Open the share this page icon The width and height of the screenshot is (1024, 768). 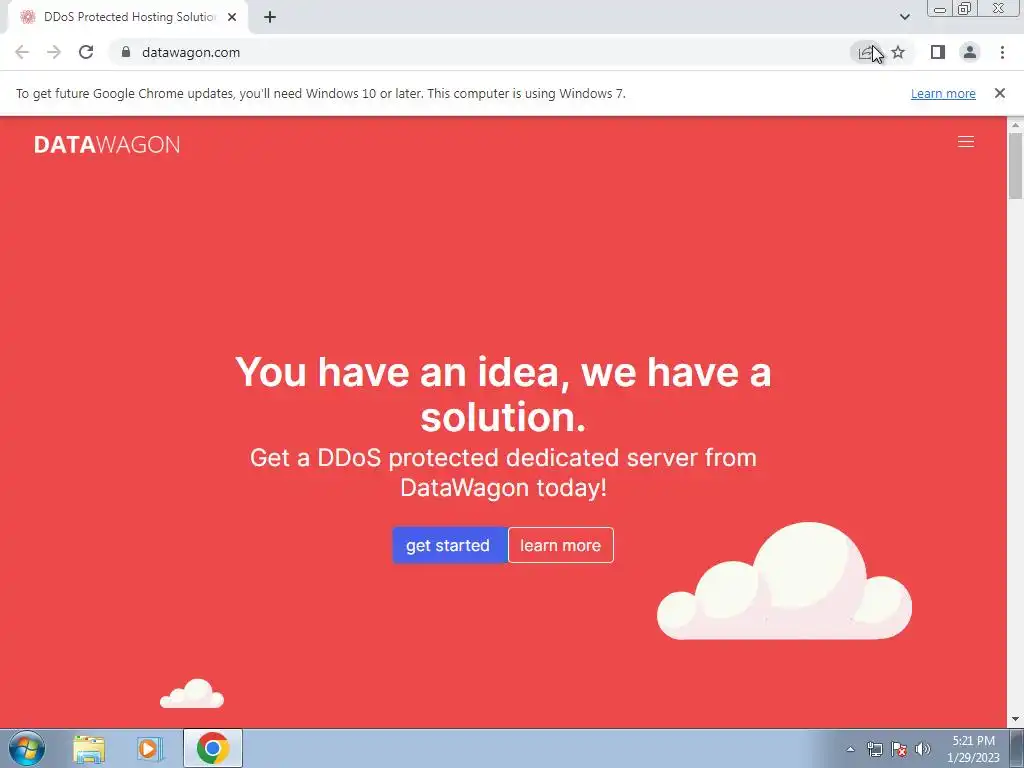pos(865,52)
